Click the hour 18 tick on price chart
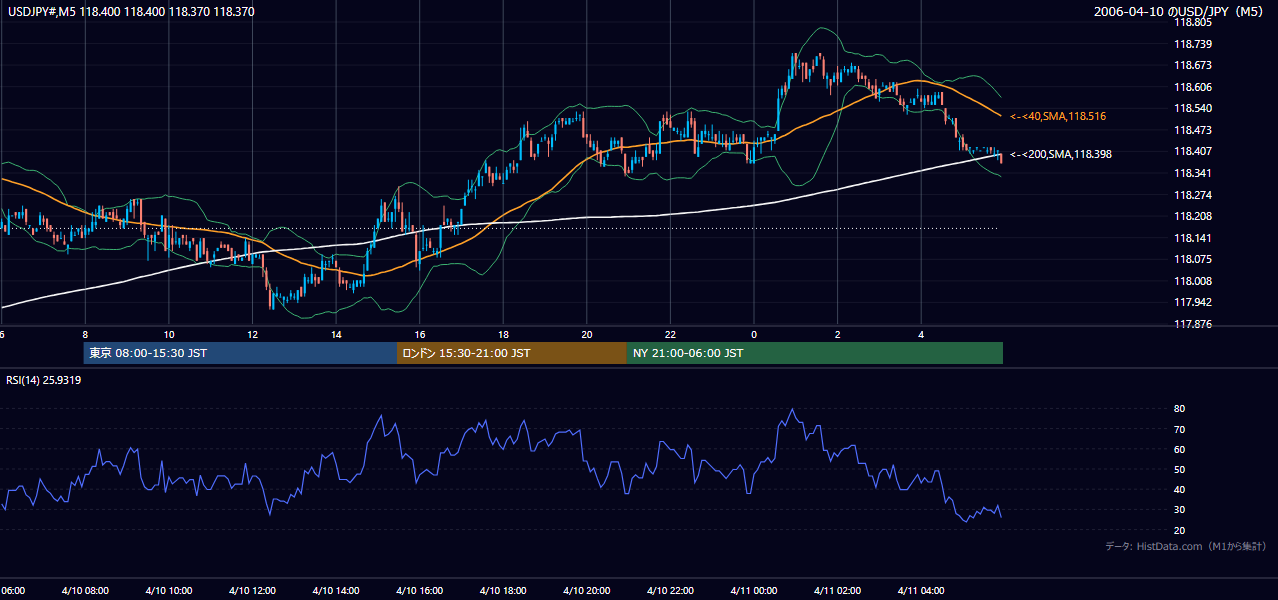The image size is (1278, 600). (503, 335)
